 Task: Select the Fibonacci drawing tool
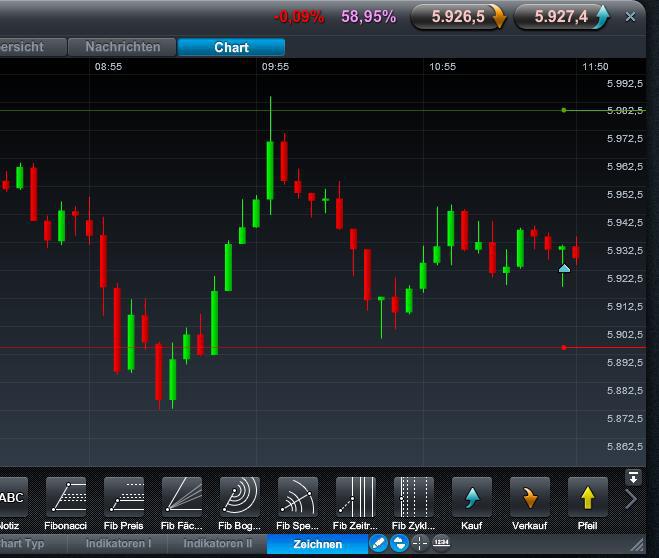pyautogui.click(x=66, y=497)
